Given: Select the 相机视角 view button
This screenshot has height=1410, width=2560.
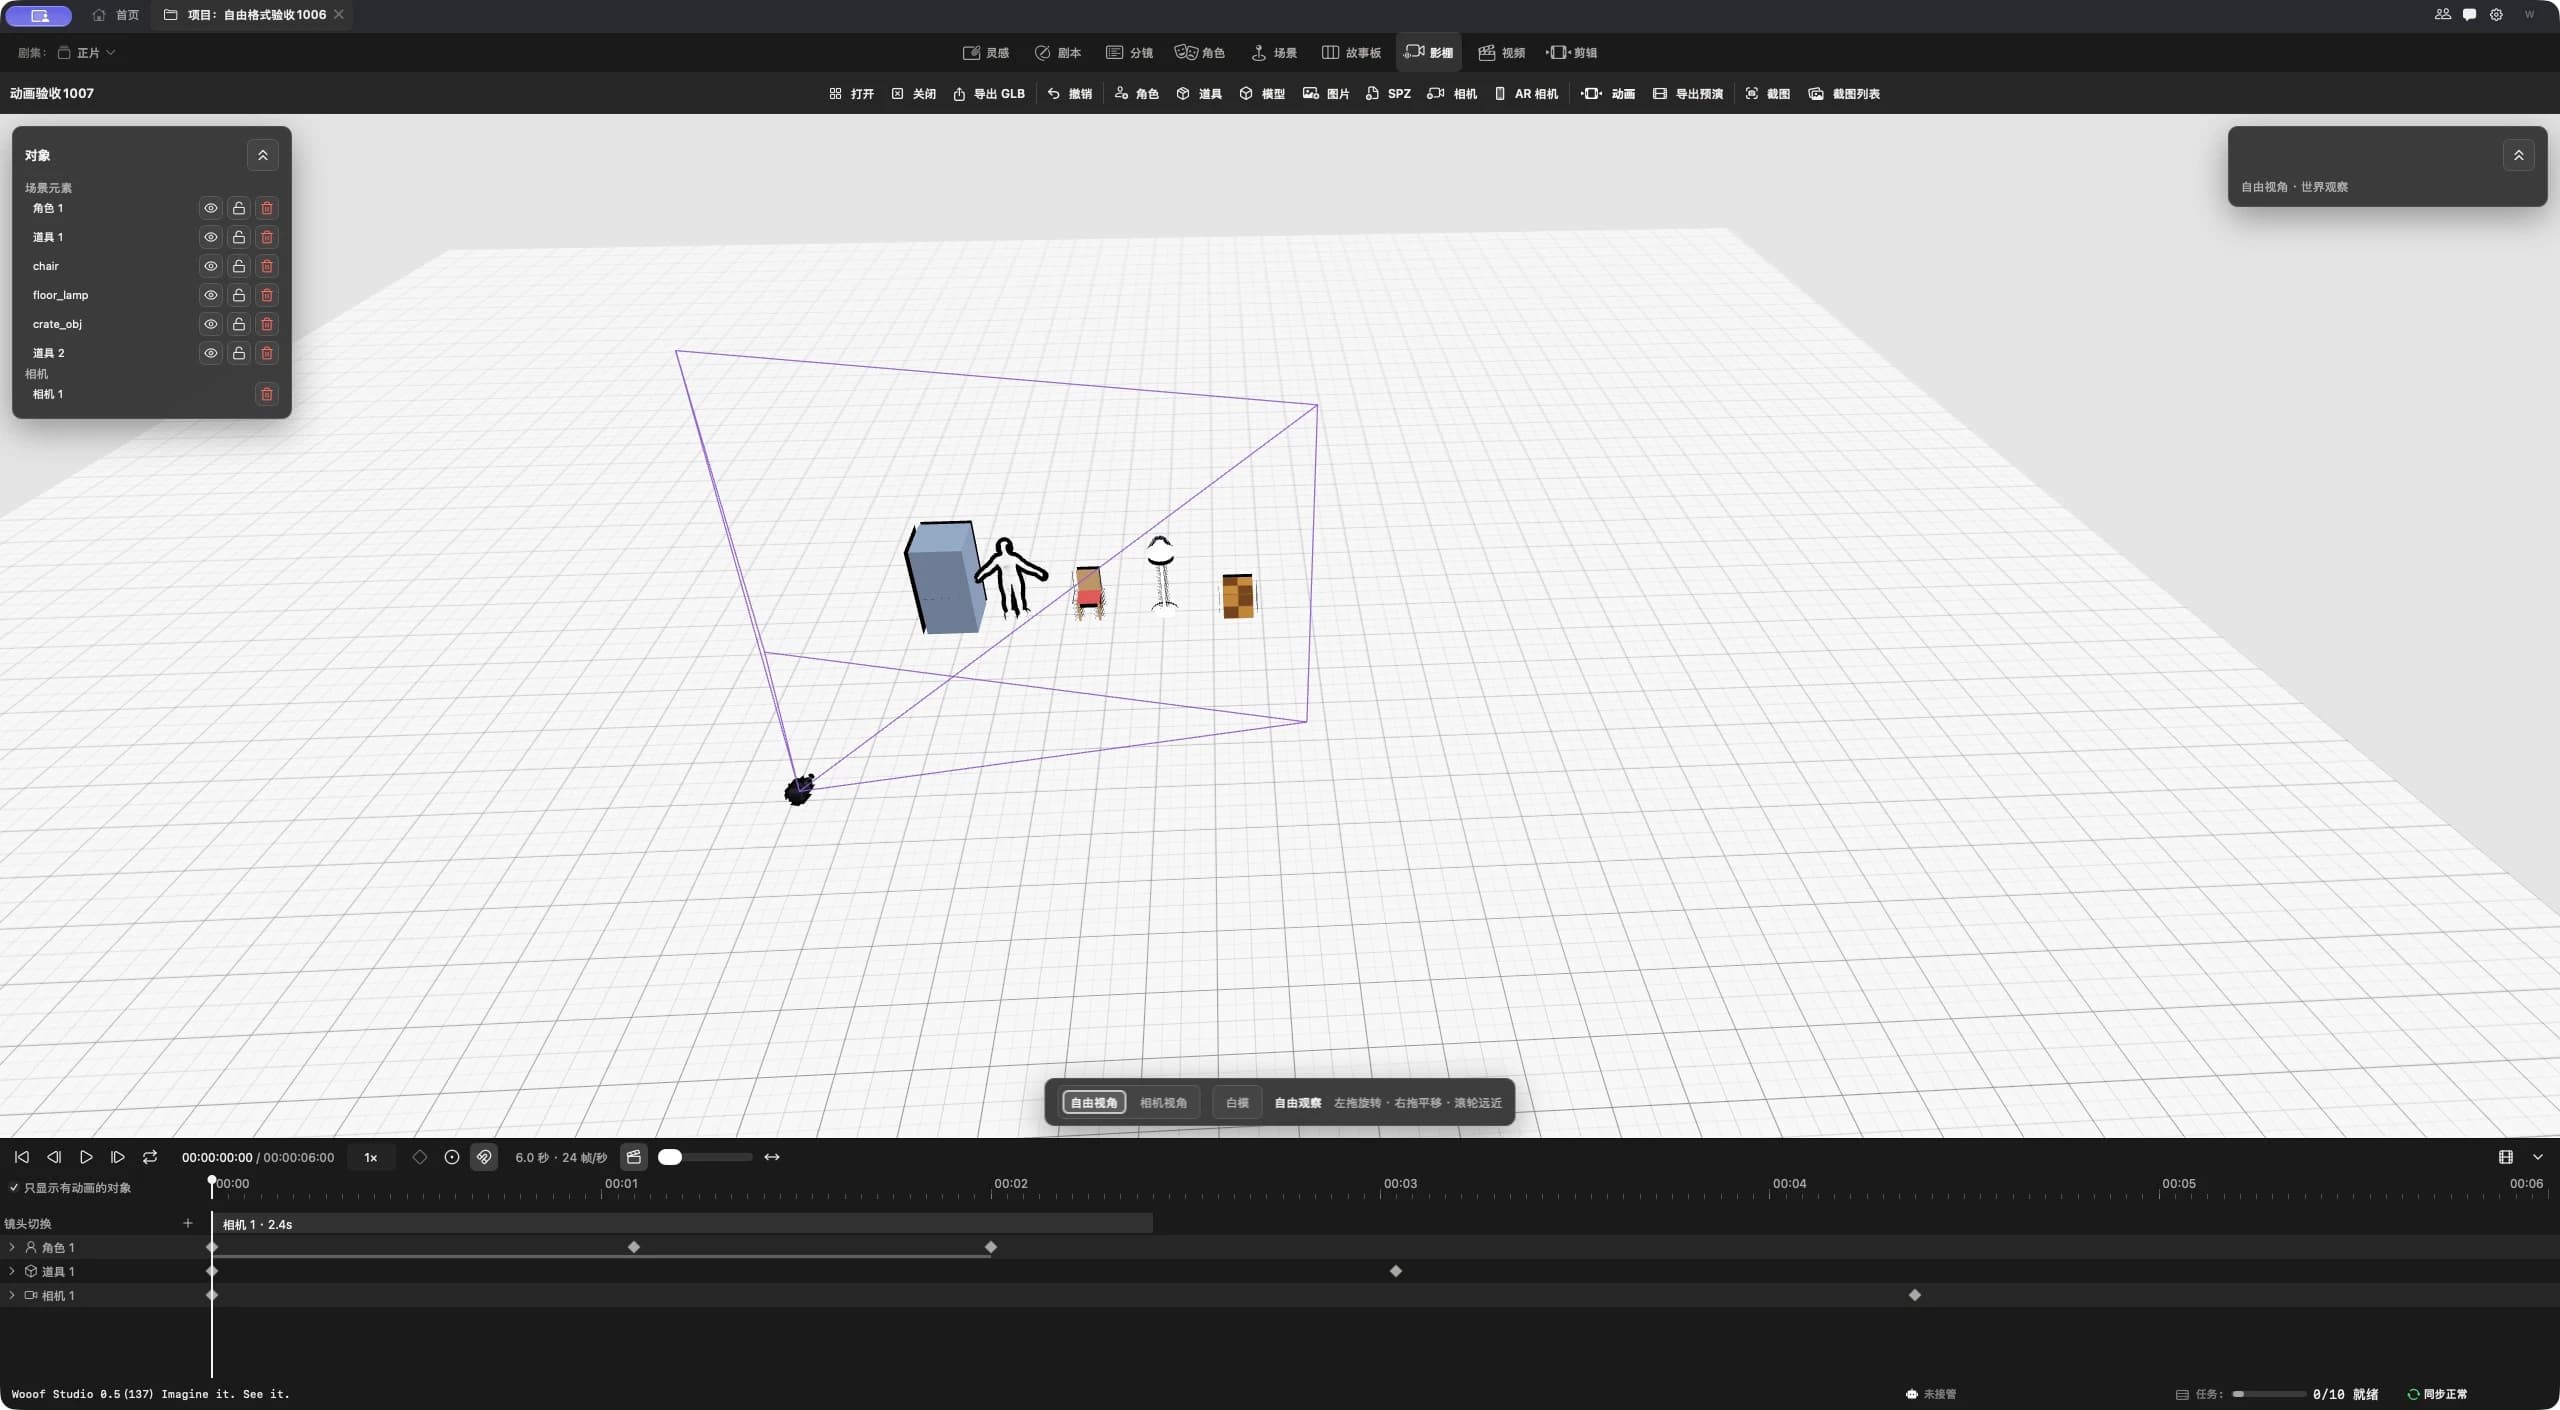Looking at the screenshot, I should pyautogui.click(x=1163, y=1103).
